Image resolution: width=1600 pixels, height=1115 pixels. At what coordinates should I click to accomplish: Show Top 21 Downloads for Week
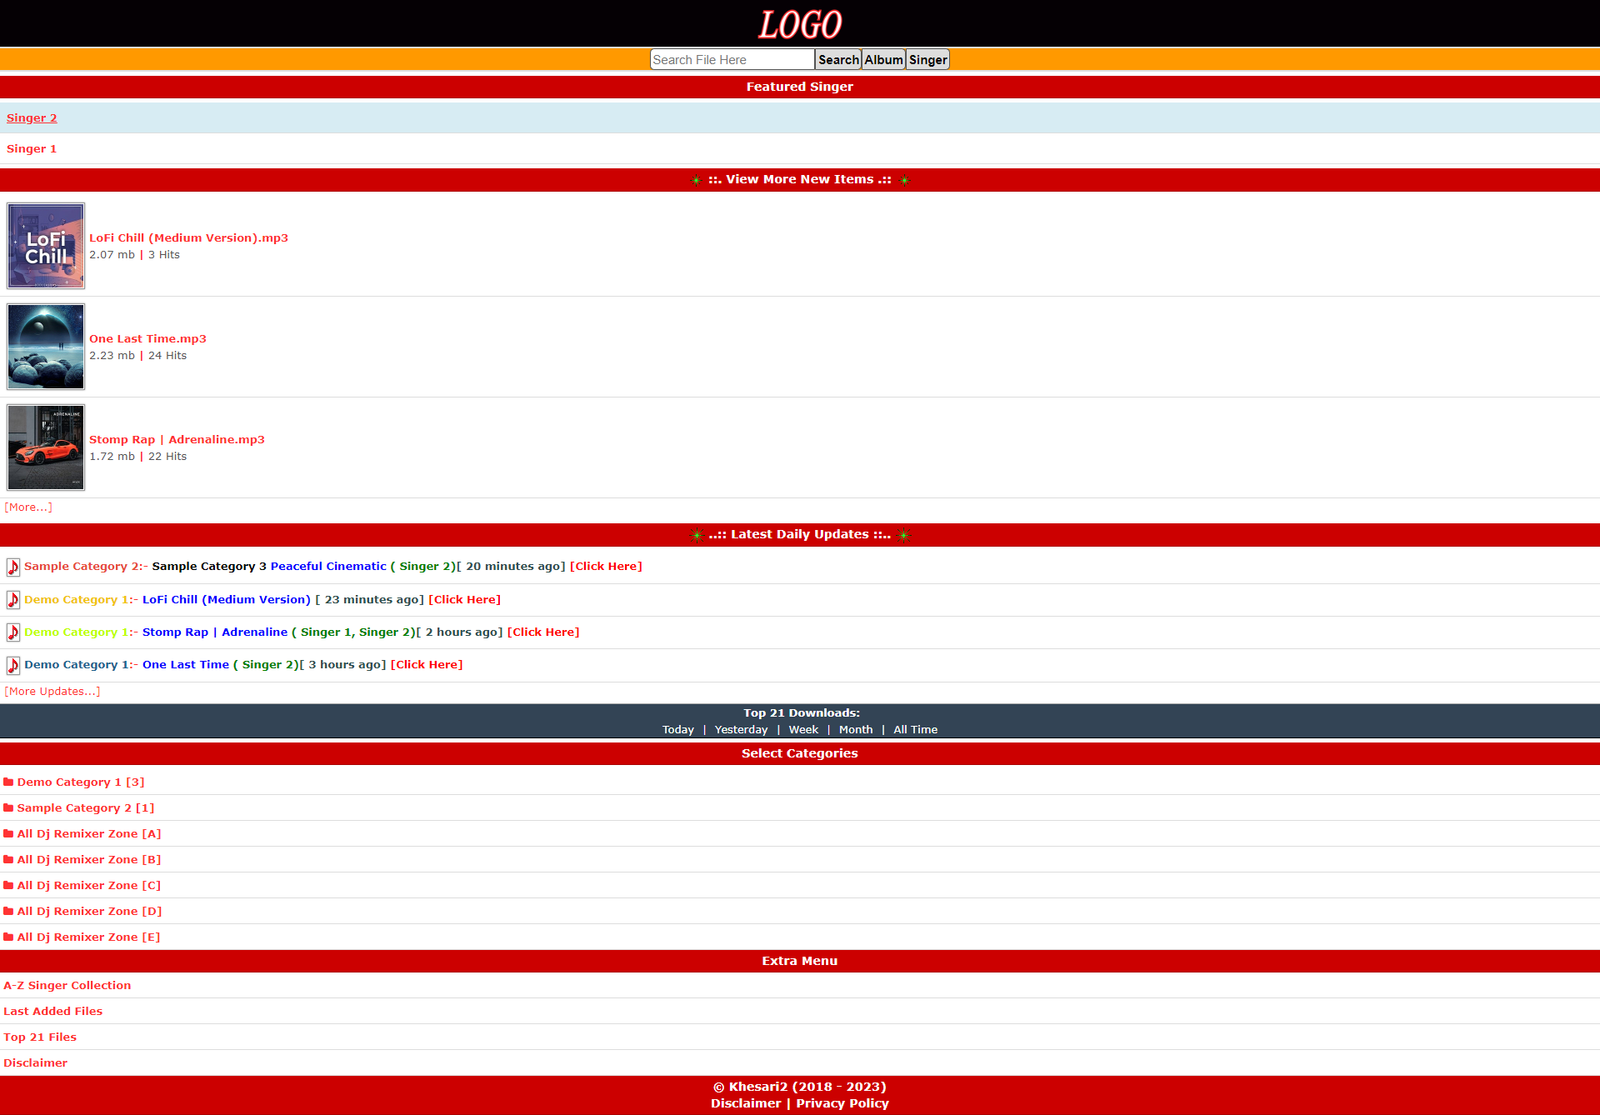(803, 730)
